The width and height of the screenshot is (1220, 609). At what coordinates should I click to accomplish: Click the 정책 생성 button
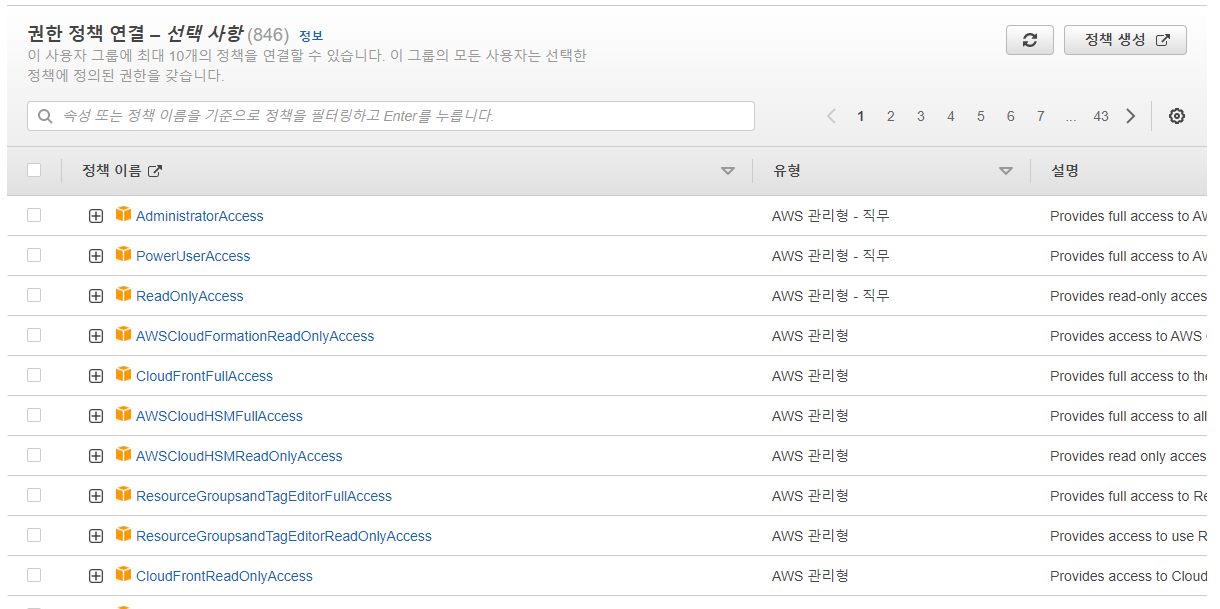pos(1125,40)
